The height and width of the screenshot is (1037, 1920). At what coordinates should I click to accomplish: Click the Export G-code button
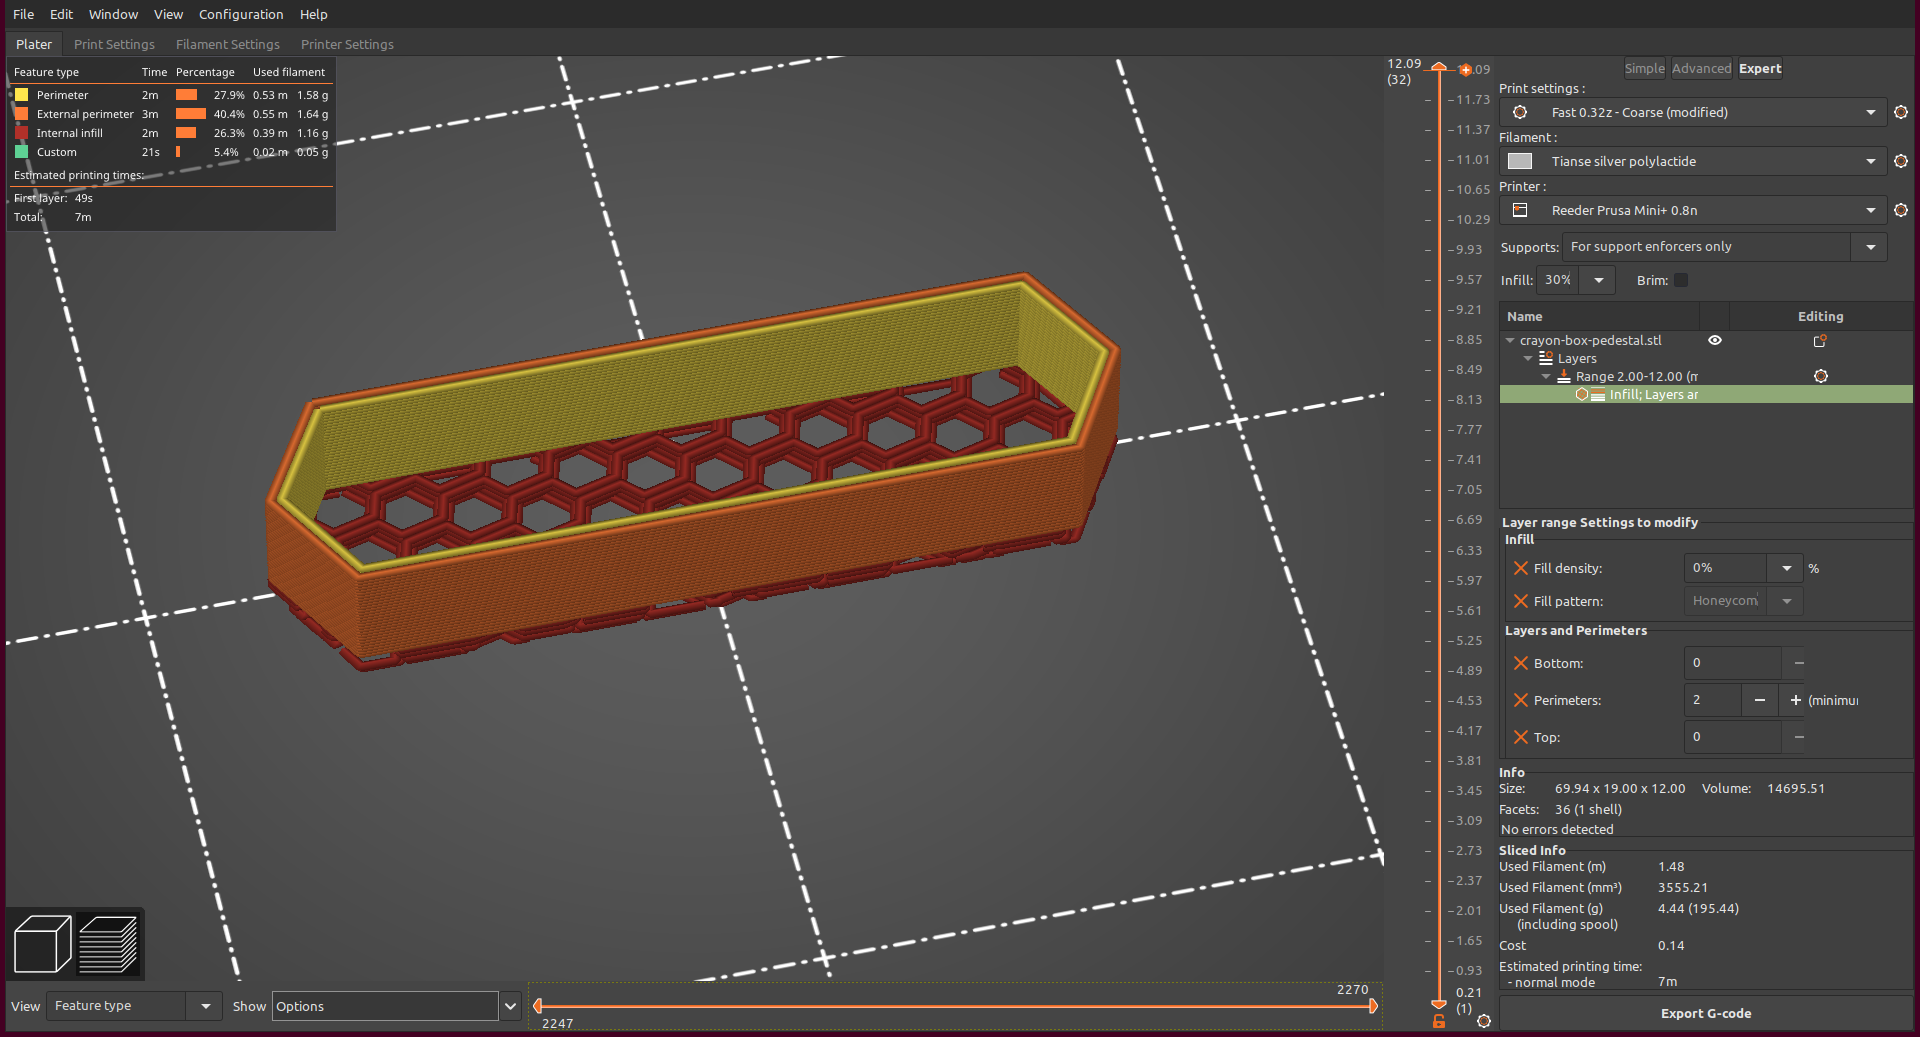tap(1705, 1013)
